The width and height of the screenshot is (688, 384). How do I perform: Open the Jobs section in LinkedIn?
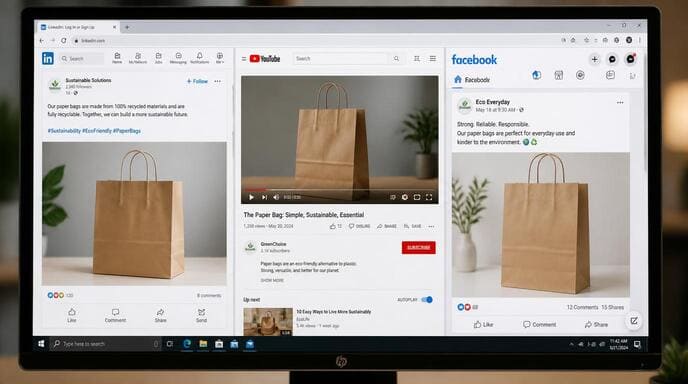[x=158, y=58]
